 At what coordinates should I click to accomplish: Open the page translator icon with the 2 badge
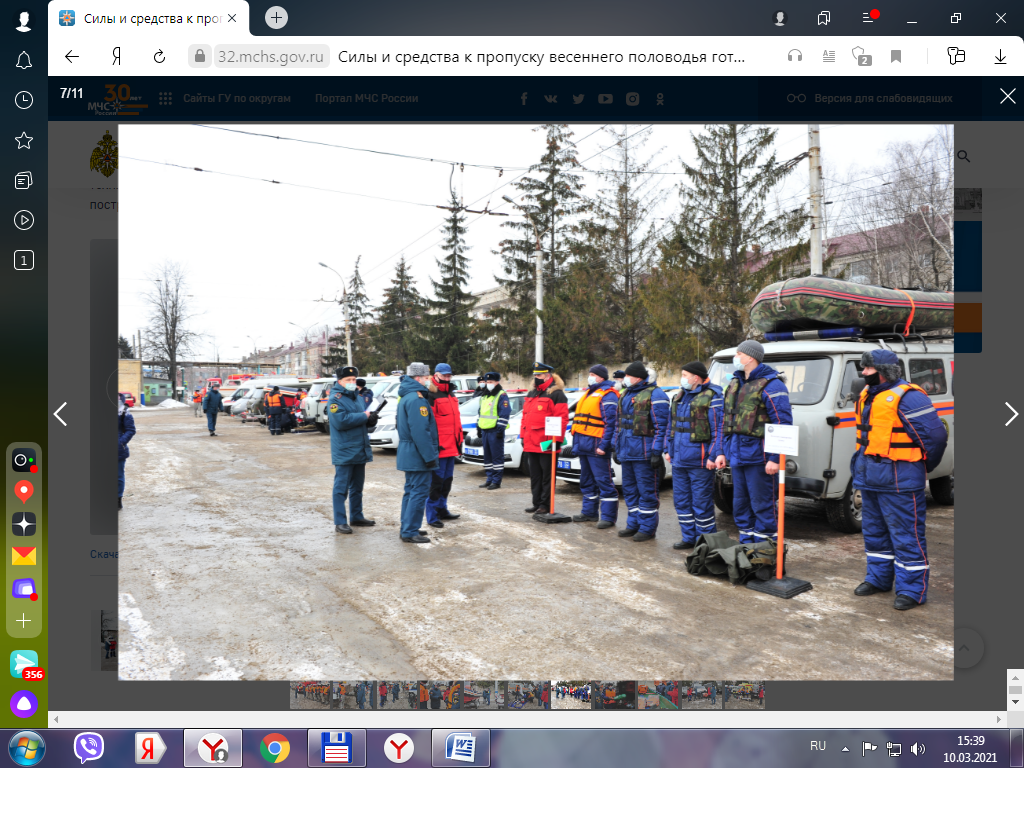(x=861, y=56)
